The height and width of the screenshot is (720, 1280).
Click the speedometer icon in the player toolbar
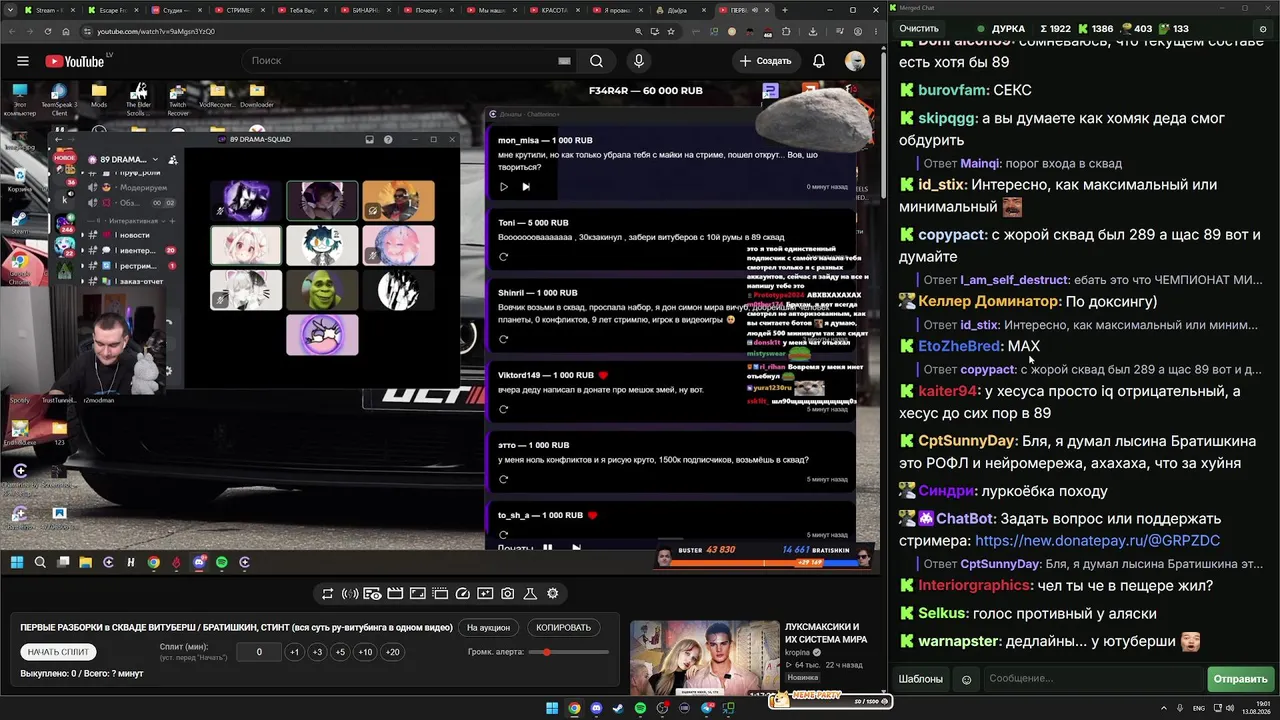(462, 594)
